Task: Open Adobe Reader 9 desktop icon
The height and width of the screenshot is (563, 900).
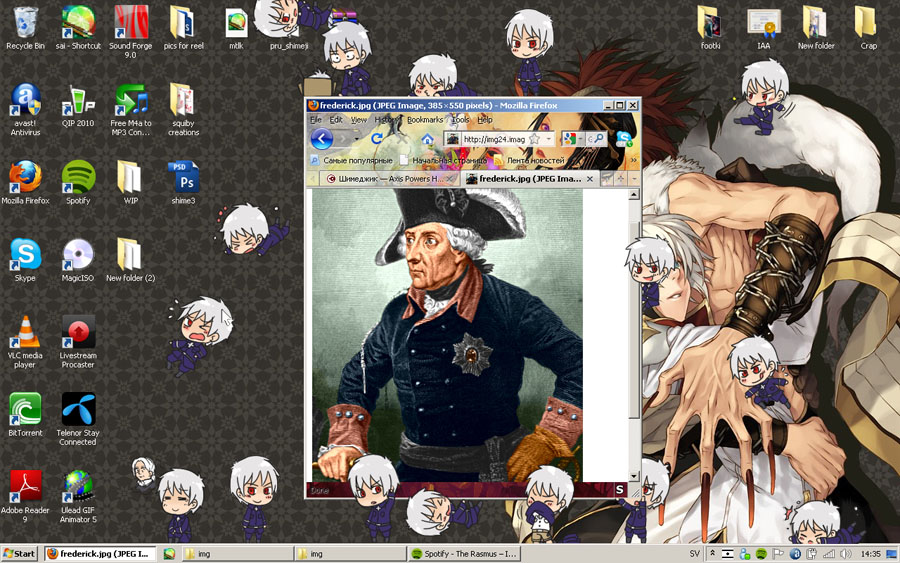Action: (25, 496)
